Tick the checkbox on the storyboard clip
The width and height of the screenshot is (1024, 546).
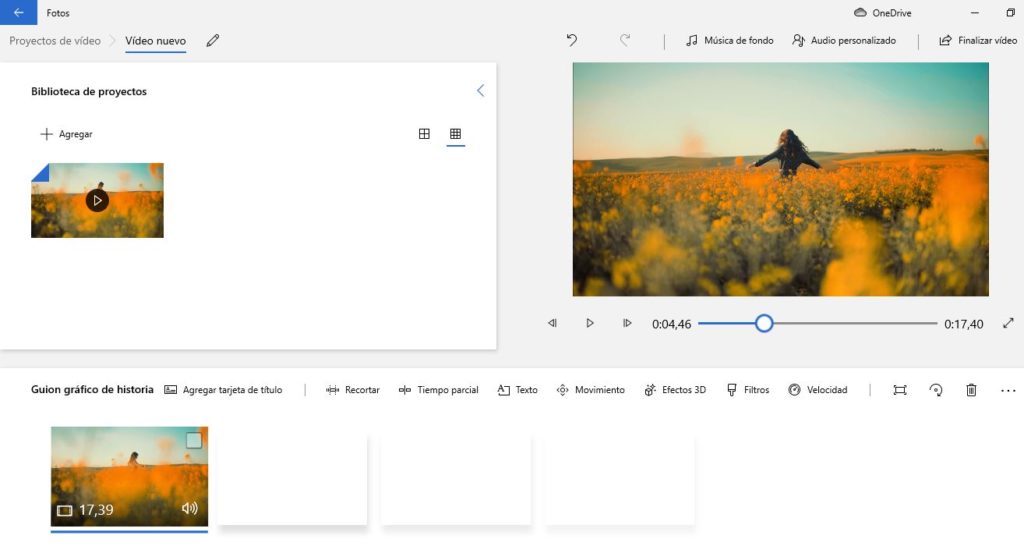(194, 440)
